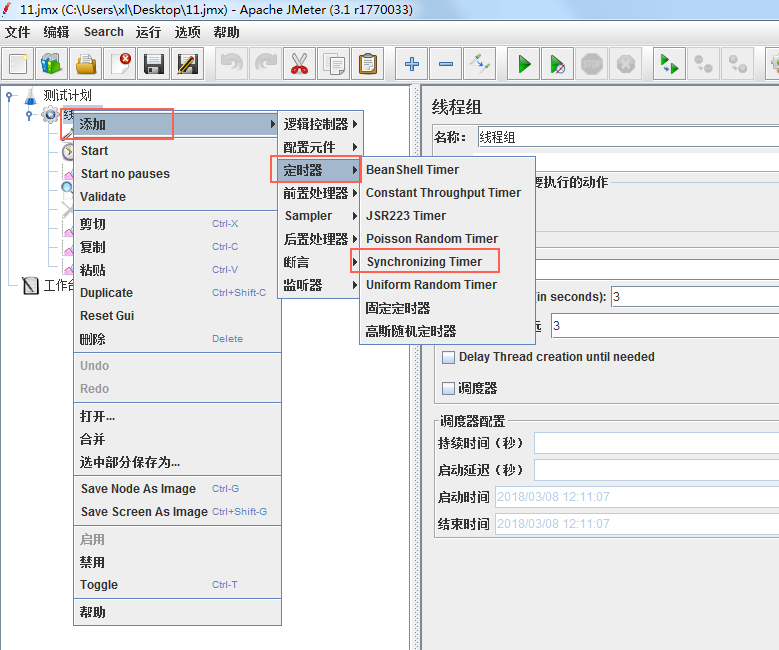Screen dimensions: 779x650
Task: Select 固定定时器 from timer submenu
Action: (x=447, y=308)
